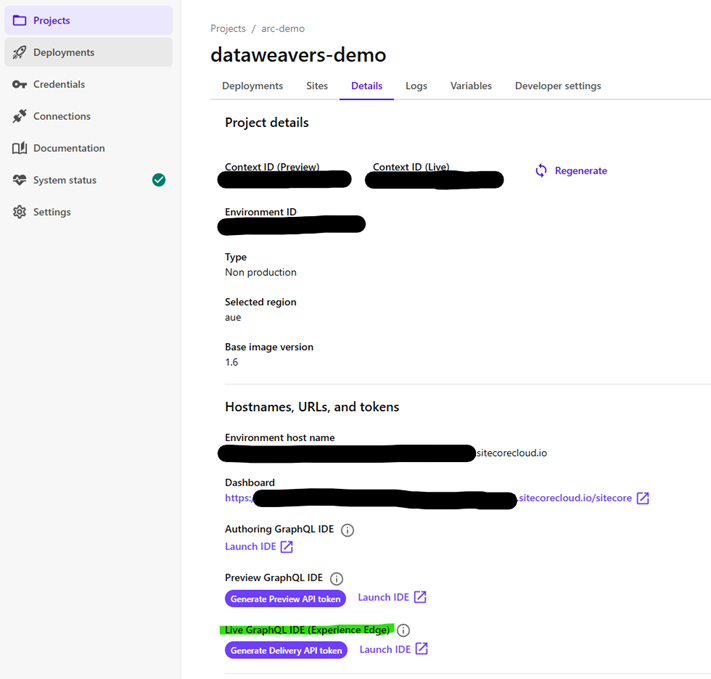Click the Projects folder icon in sidebar
The image size is (711, 679).
[x=19, y=20]
